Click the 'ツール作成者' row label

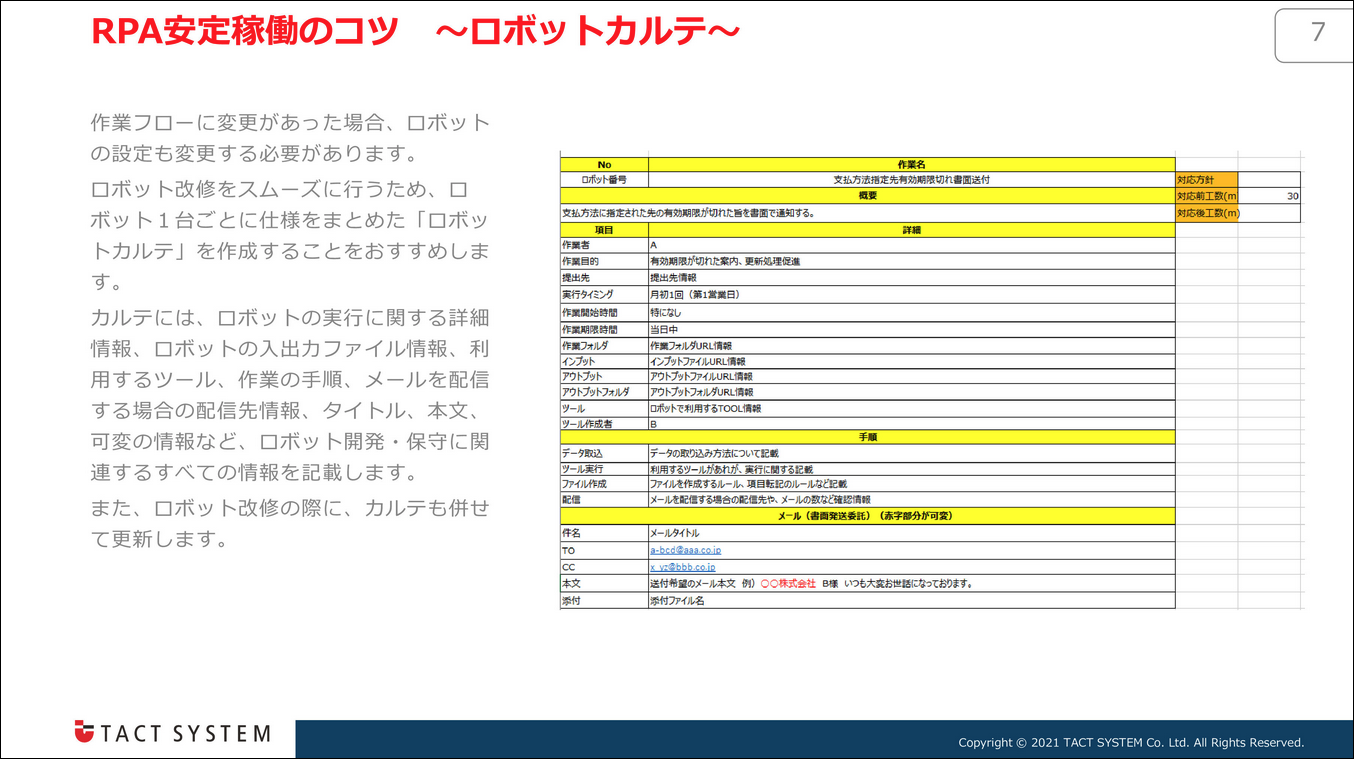604,424
